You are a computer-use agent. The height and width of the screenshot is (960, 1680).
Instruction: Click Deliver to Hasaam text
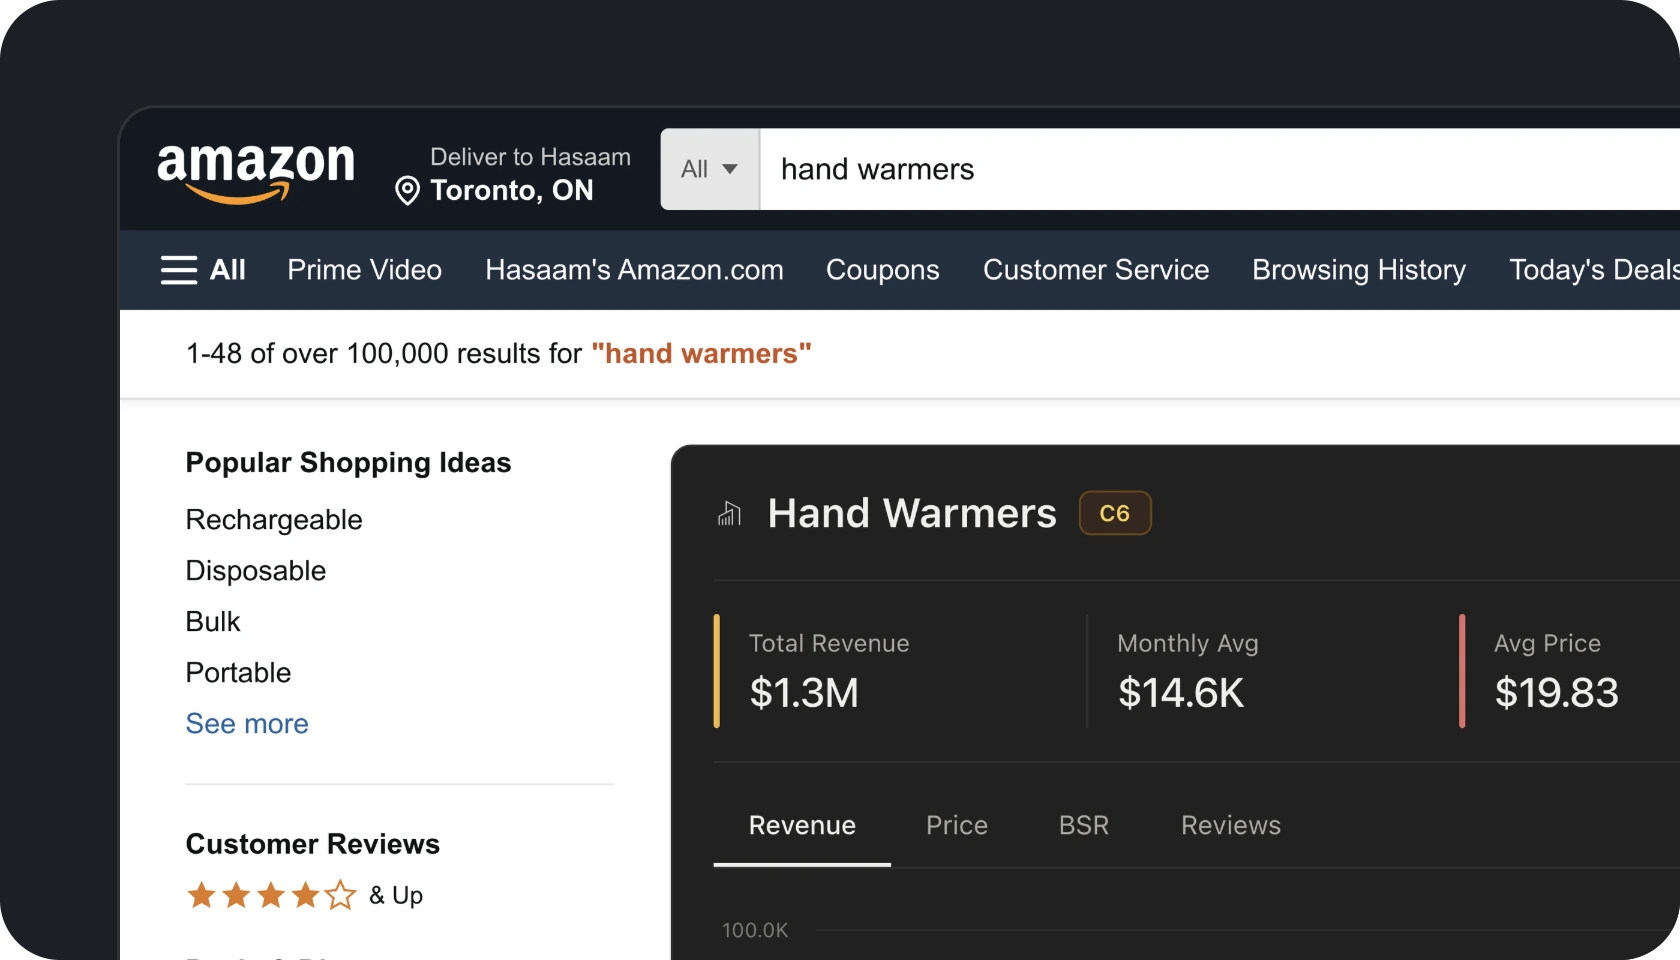pyautogui.click(x=530, y=157)
